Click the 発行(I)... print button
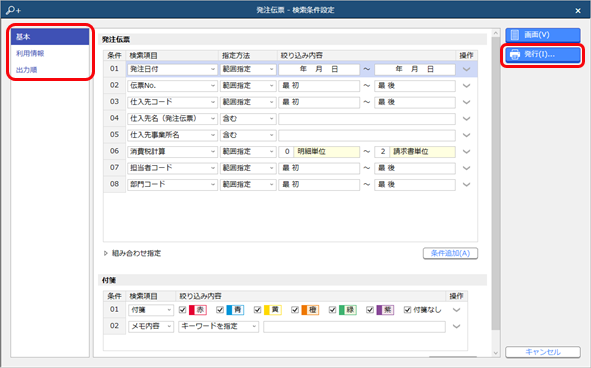Screen dimensions: 591x368 pos(543,54)
